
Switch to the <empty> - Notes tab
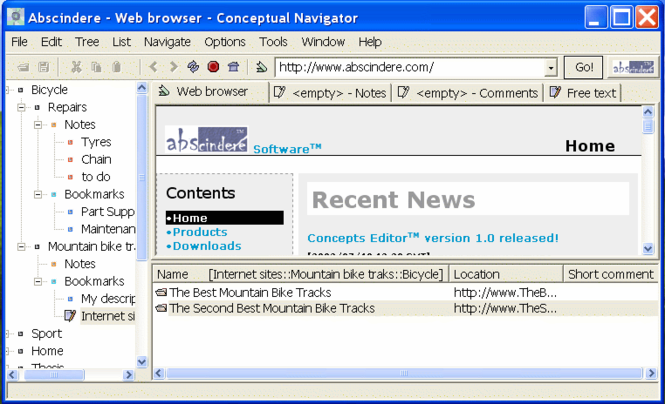(330, 93)
